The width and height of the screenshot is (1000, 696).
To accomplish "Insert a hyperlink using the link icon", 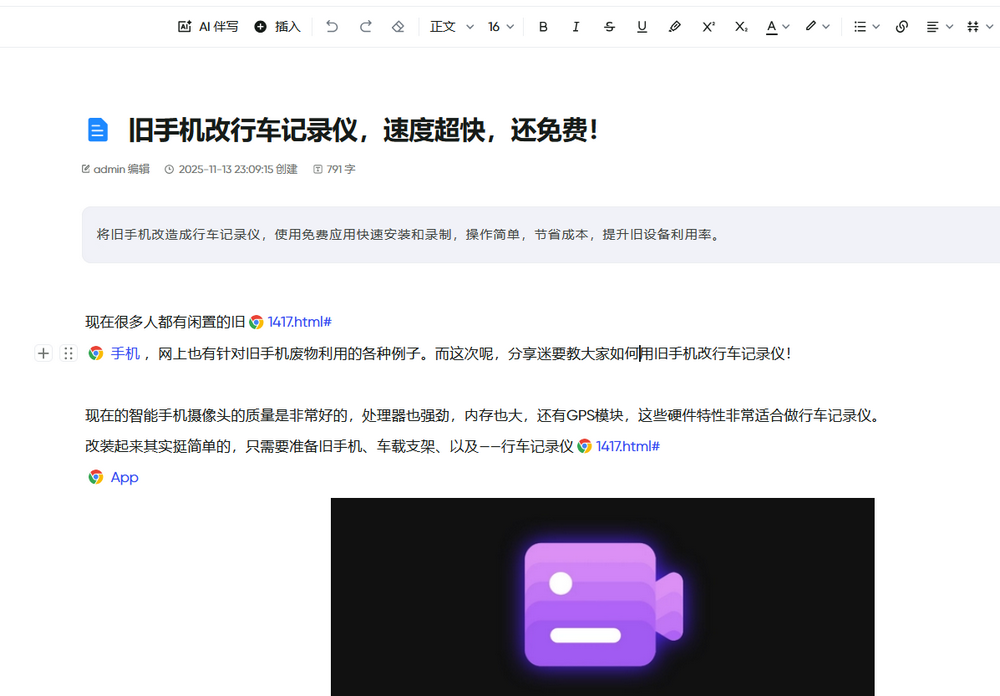I will (x=901, y=27).
